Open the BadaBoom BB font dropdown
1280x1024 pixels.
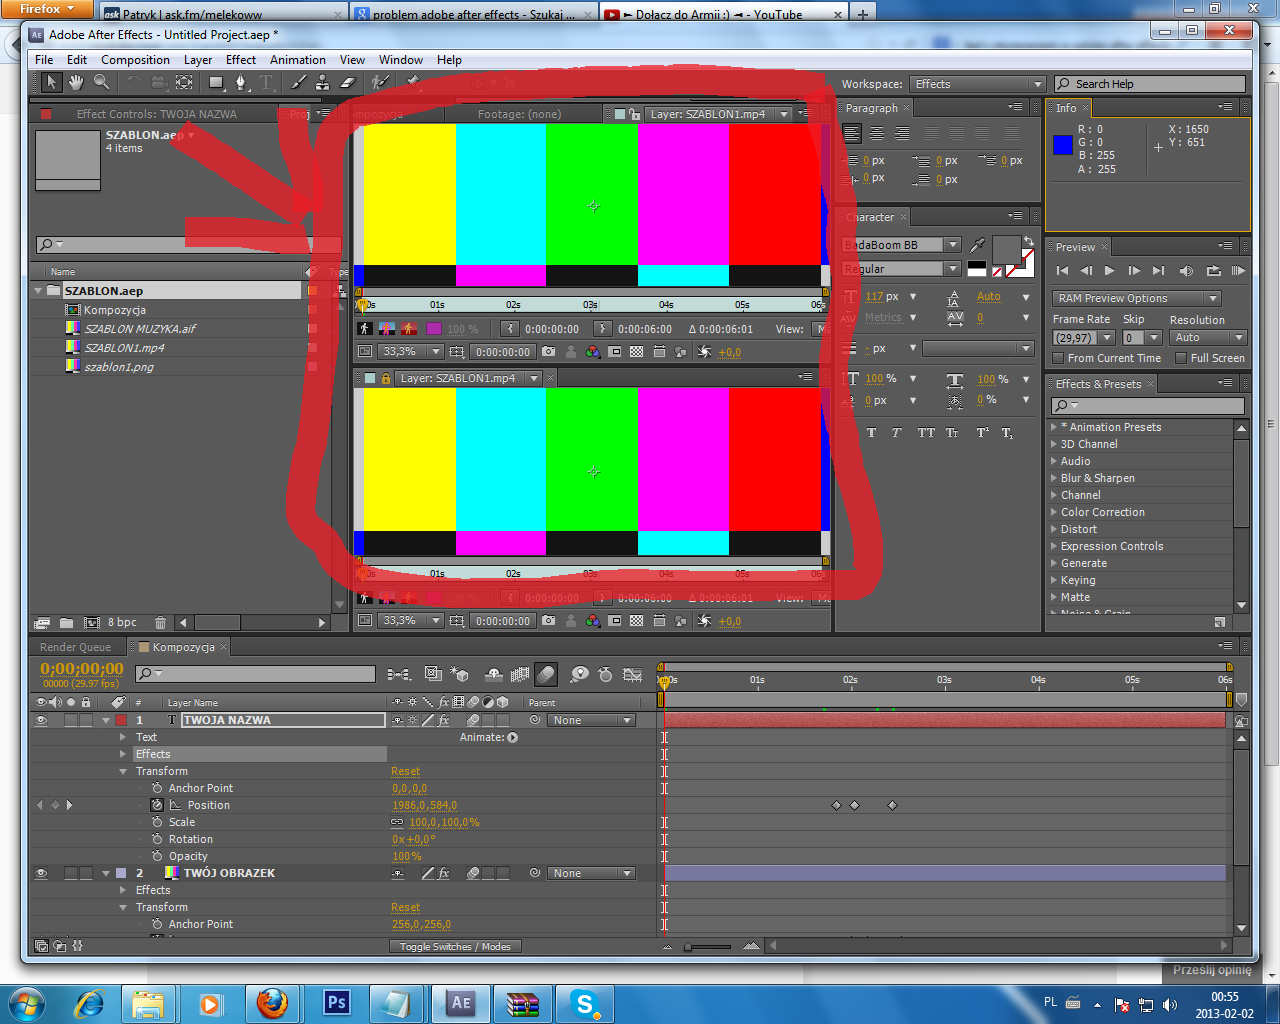click(x=901, y=244)
